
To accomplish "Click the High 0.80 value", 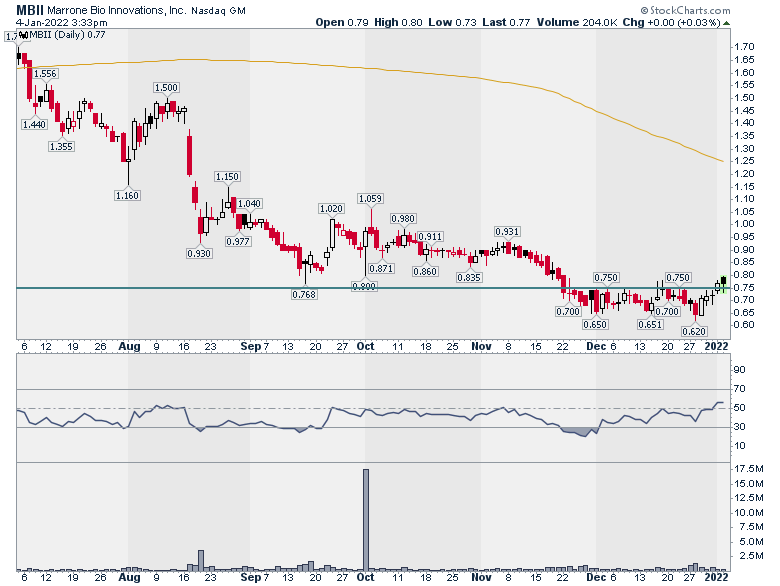I will coord(398,22).
